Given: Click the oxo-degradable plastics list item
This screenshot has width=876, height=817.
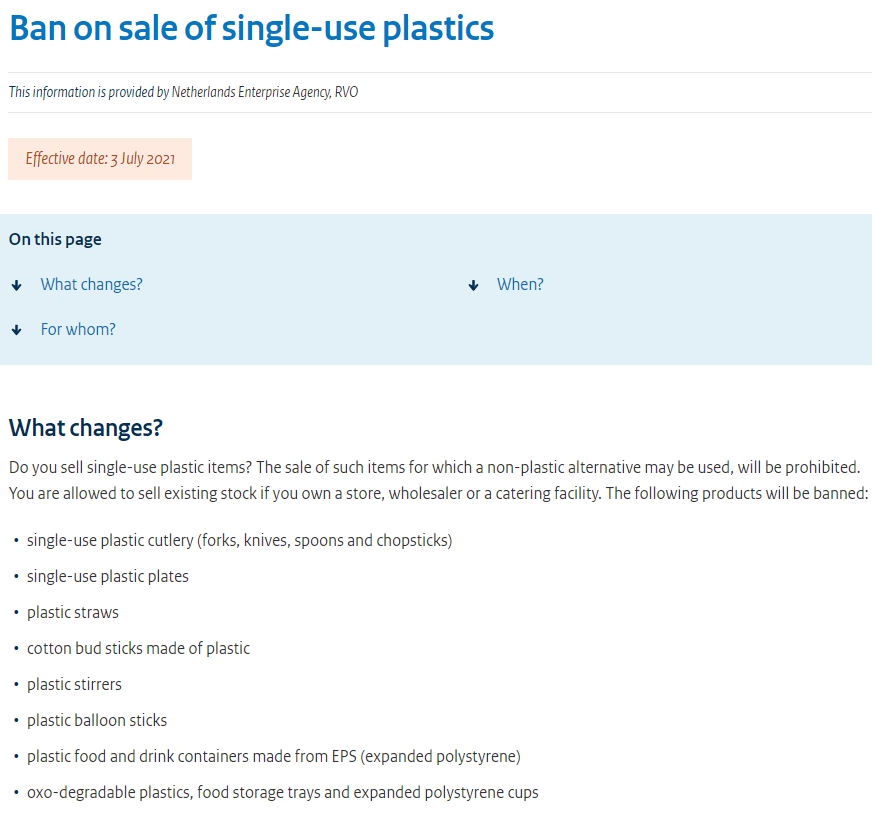Looking at the screenshot, I should pos(282,793).
